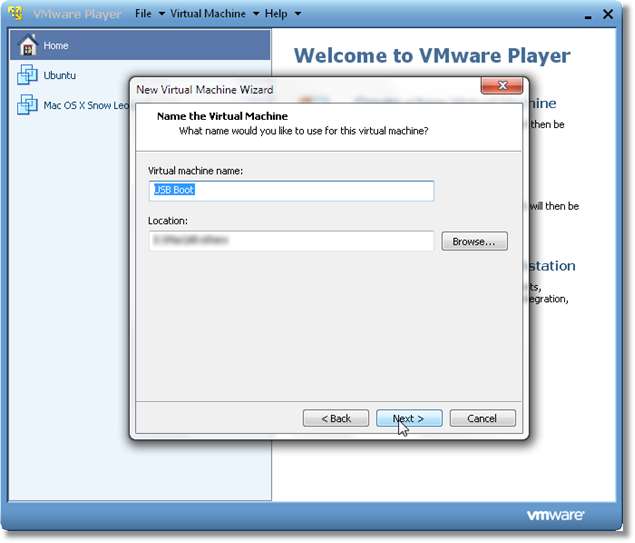The width and height of the screenshot is (635, 543).
Task: Close the VMware Player main window
Action: pos(608,14)
